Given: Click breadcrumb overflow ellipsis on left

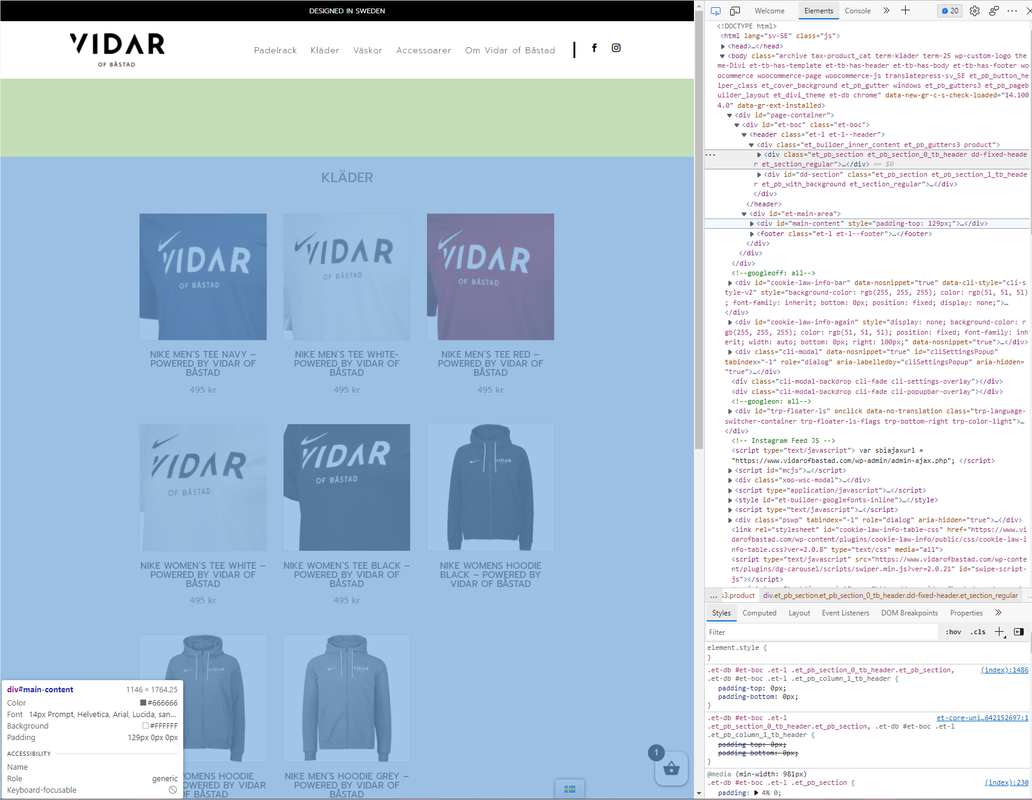Looking at the screenshot, I should click(713, 595).
